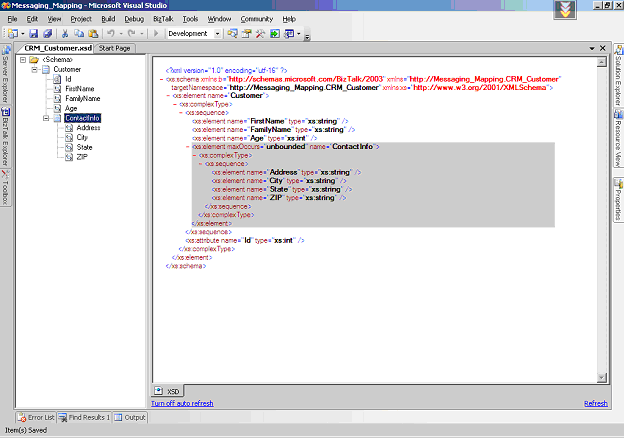Open the Debug menu

134,19
